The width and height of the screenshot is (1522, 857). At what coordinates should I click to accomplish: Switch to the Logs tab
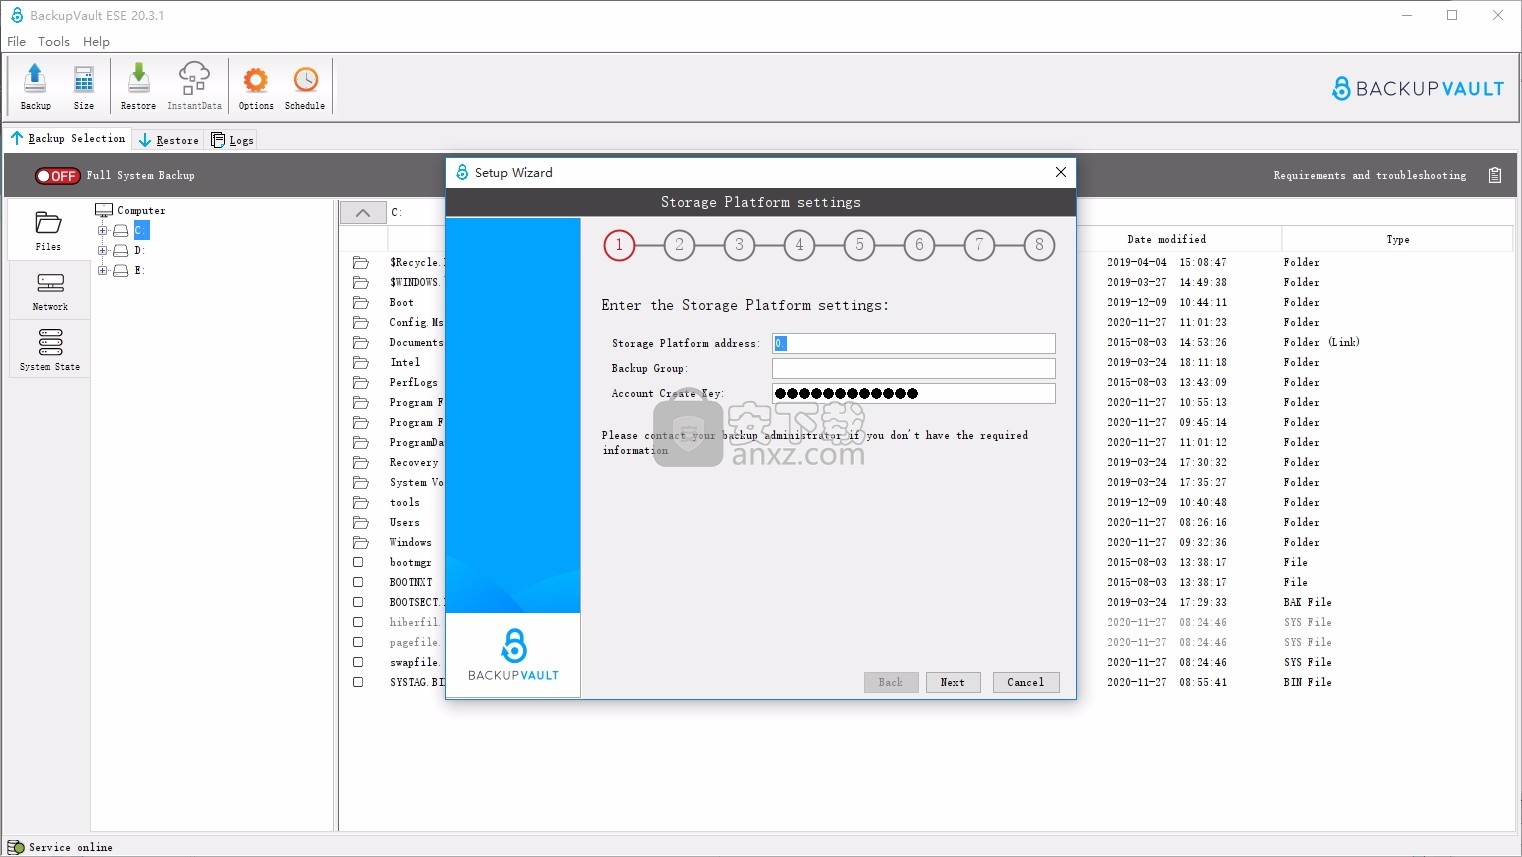coord(232,140)
